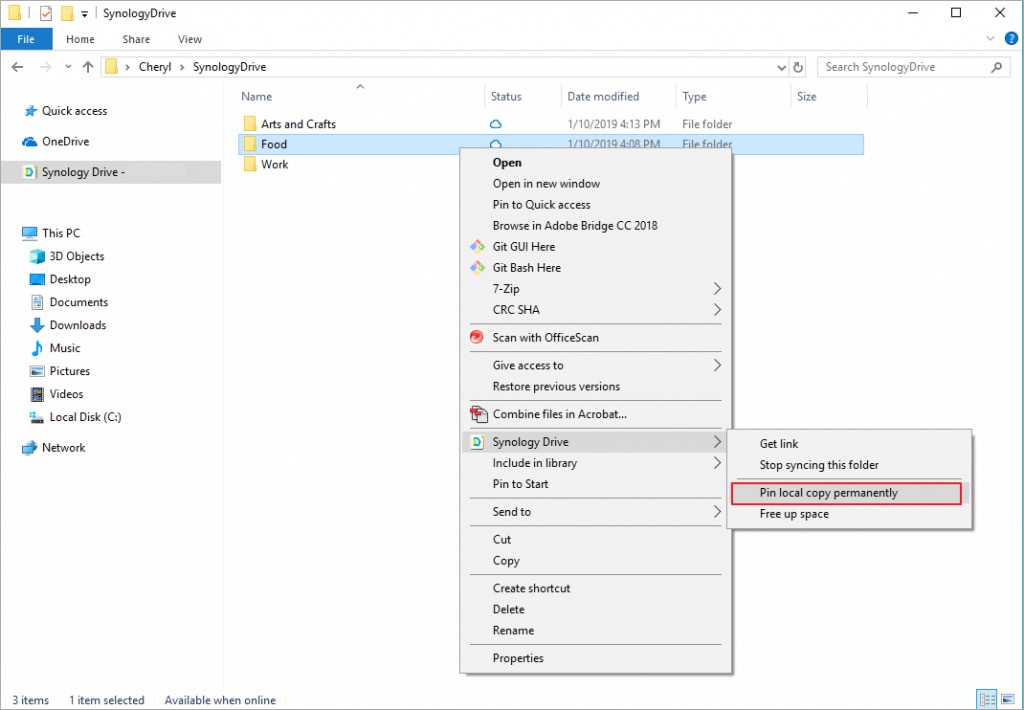Open Customize Quick Access Toolbar dropdown

(84, 14)
